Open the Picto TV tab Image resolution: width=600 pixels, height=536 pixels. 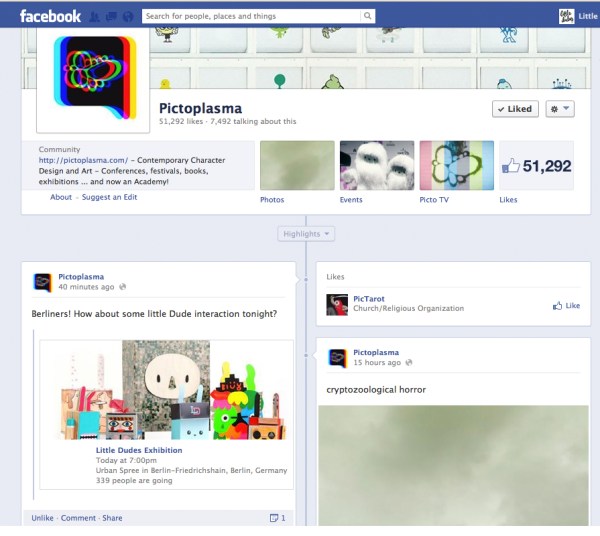[x=456, y=165]
